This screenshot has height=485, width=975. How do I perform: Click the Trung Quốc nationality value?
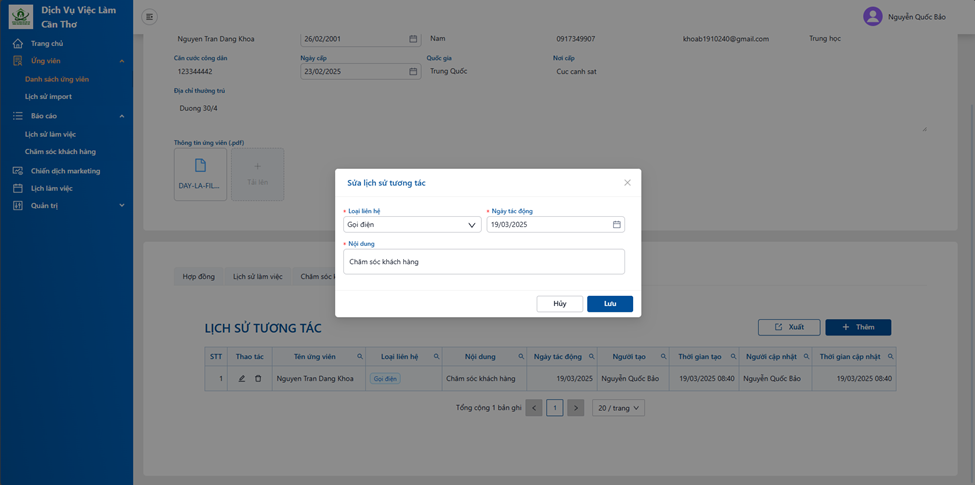(x=448, y=71)
